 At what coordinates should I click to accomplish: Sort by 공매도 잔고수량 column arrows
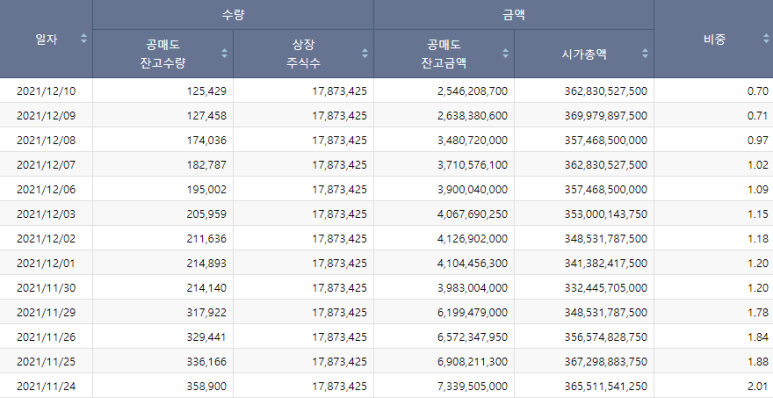[x=224, y=53]
